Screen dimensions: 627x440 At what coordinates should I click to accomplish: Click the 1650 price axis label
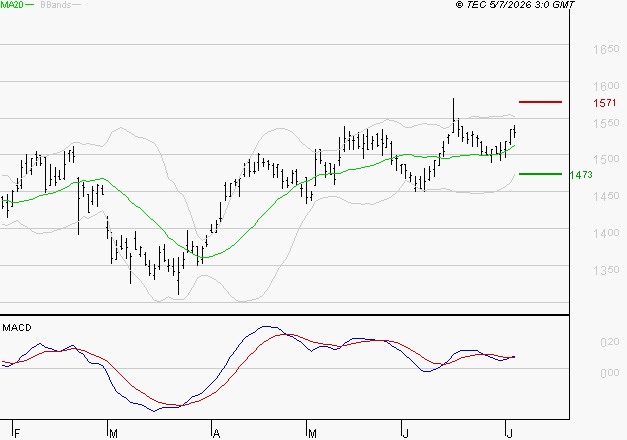(x=606, y=49)
